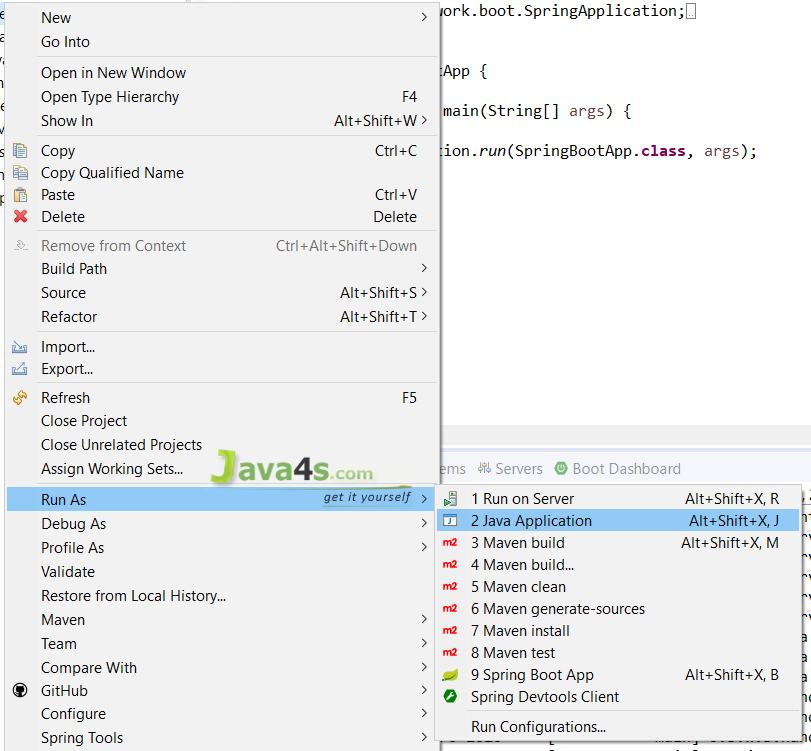
Task: Click the Run on Server icon
Action: (x=450, y=499)
